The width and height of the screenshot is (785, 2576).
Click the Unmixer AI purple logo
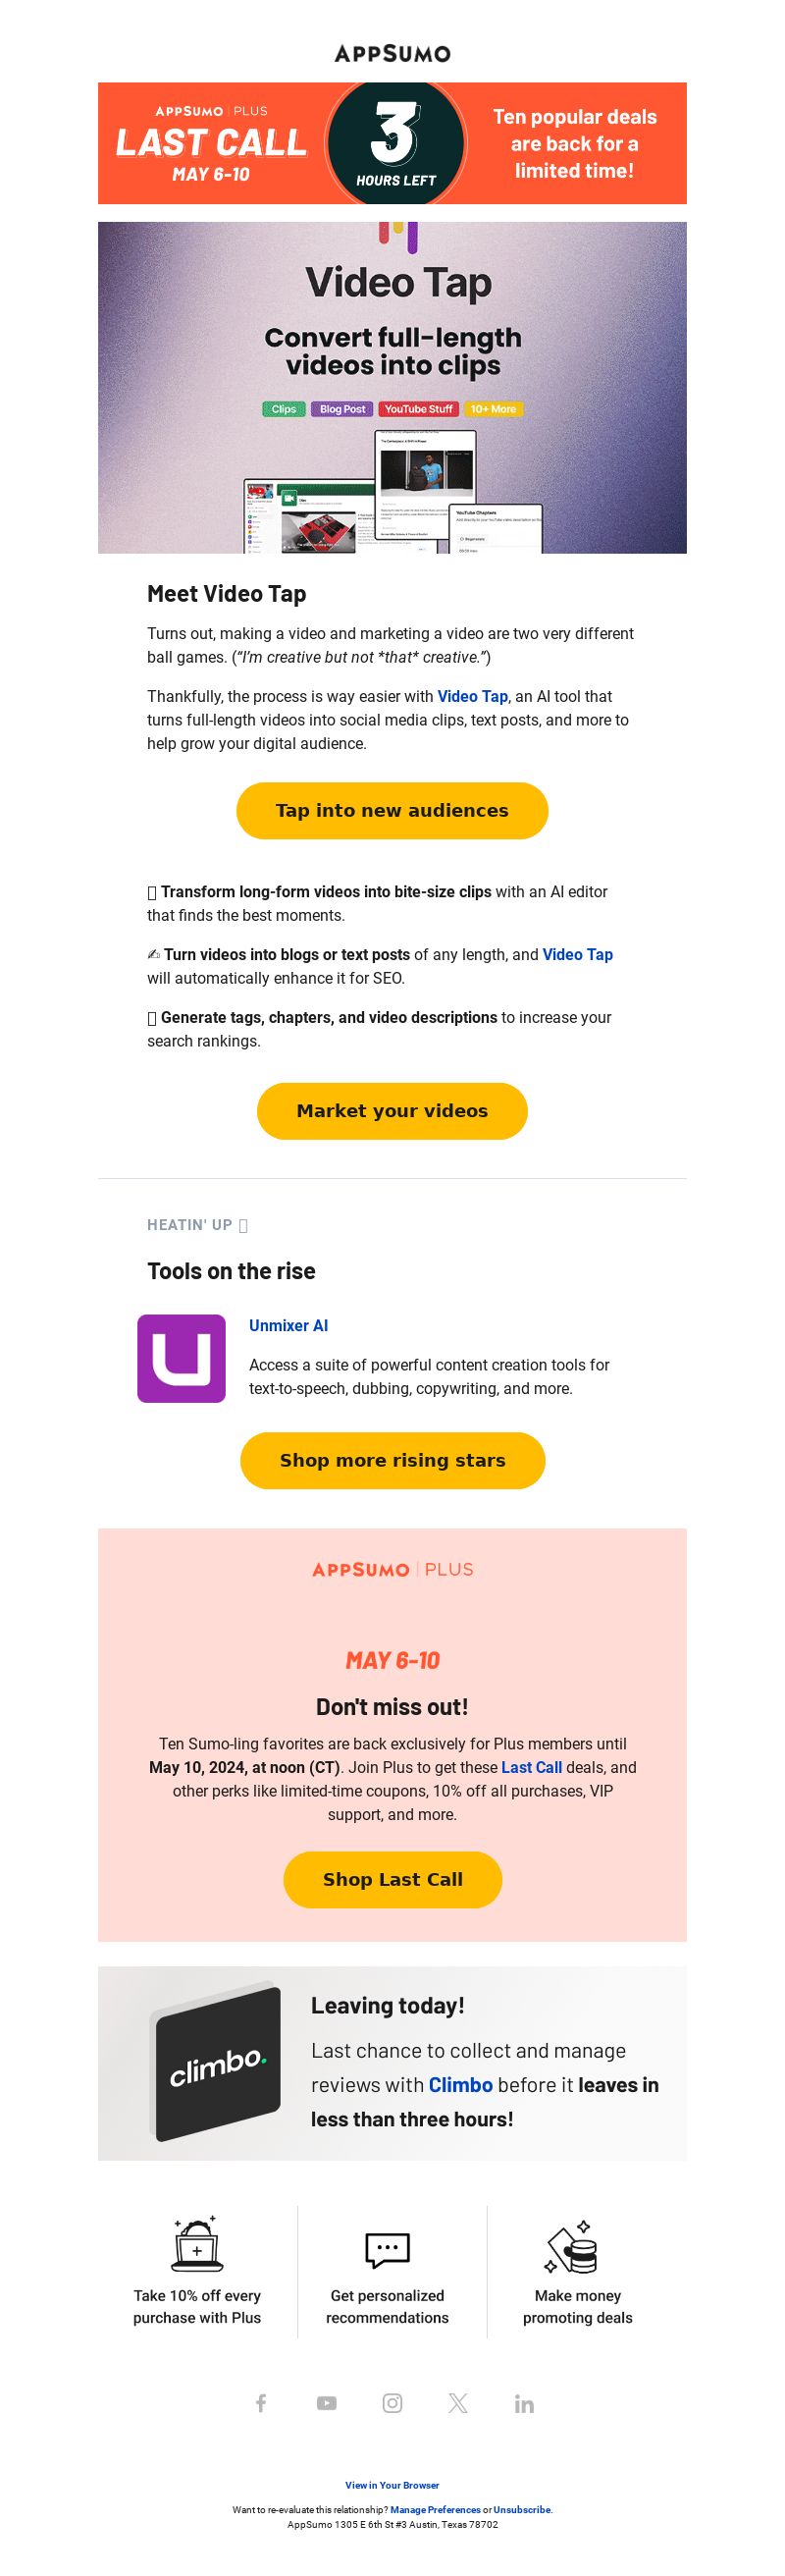pyautogui.click(x=181, y=1358)
